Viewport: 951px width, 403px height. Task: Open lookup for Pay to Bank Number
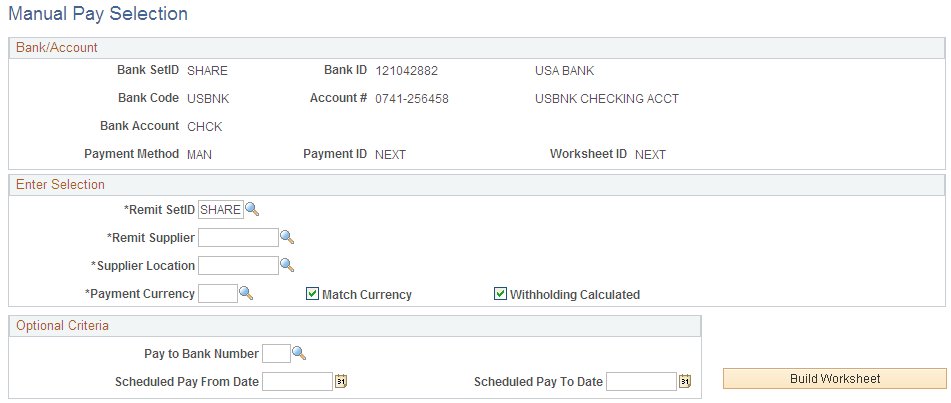299,353
